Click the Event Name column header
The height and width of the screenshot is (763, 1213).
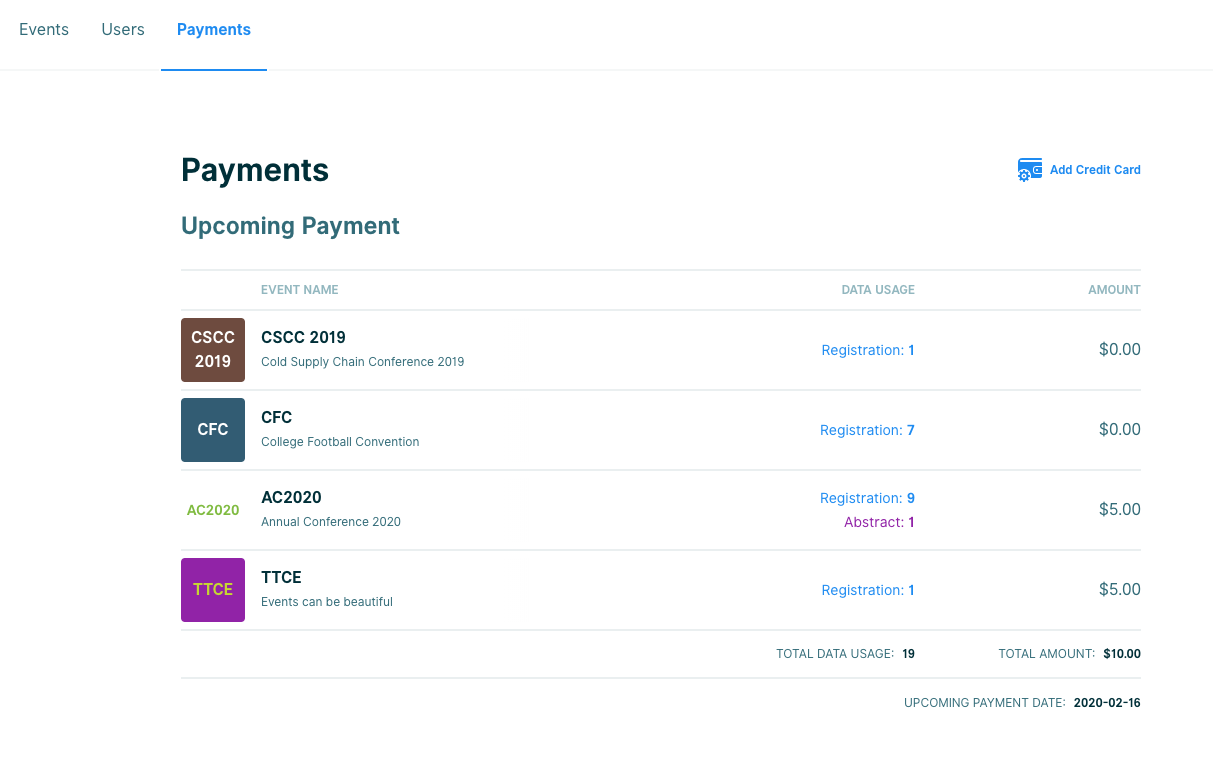(x=299, y=290)
